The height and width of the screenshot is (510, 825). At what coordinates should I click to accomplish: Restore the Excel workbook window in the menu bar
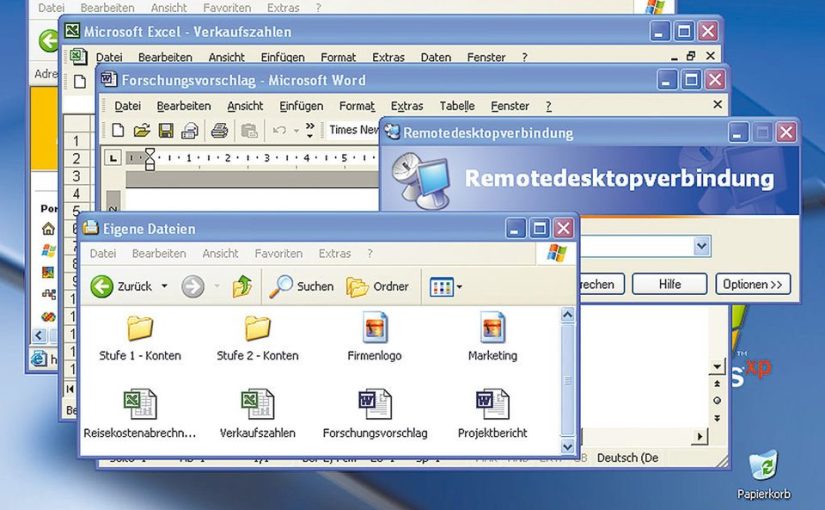(691, 56)
